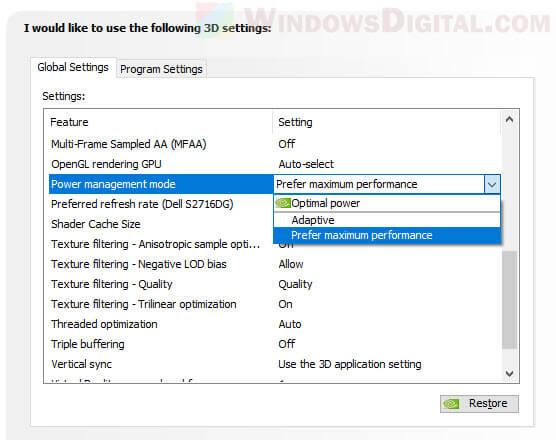
Task: Click the scroll down arrow of settings list
Action: click(510, 373)
